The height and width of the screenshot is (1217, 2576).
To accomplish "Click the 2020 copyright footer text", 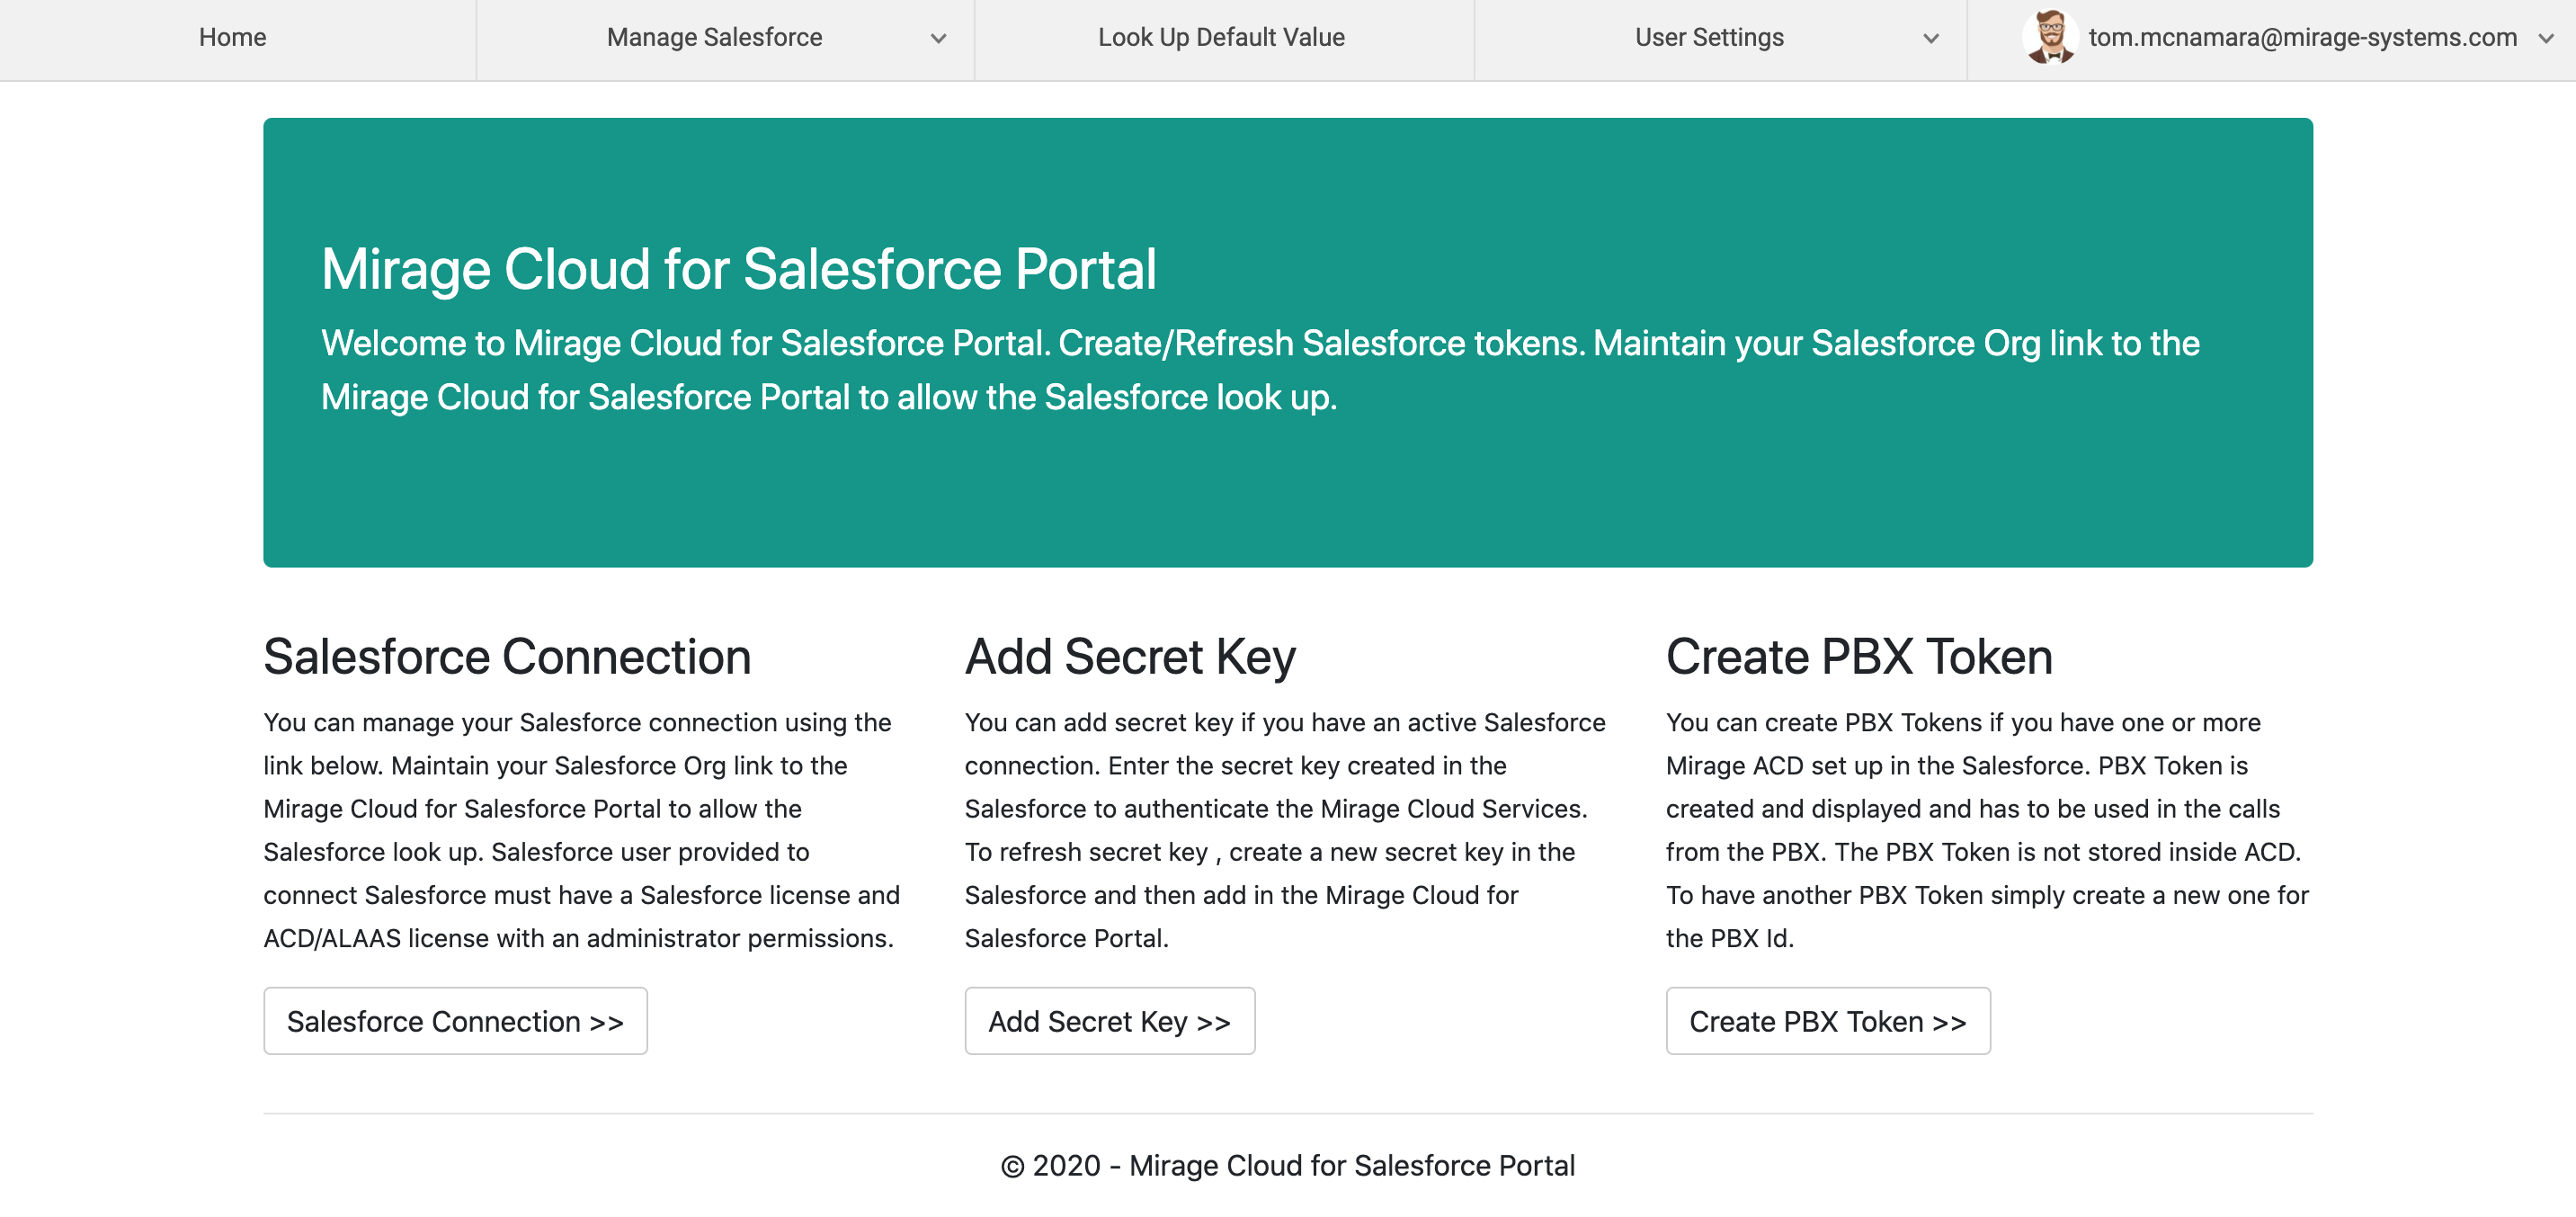I will coord(1287,1165).
